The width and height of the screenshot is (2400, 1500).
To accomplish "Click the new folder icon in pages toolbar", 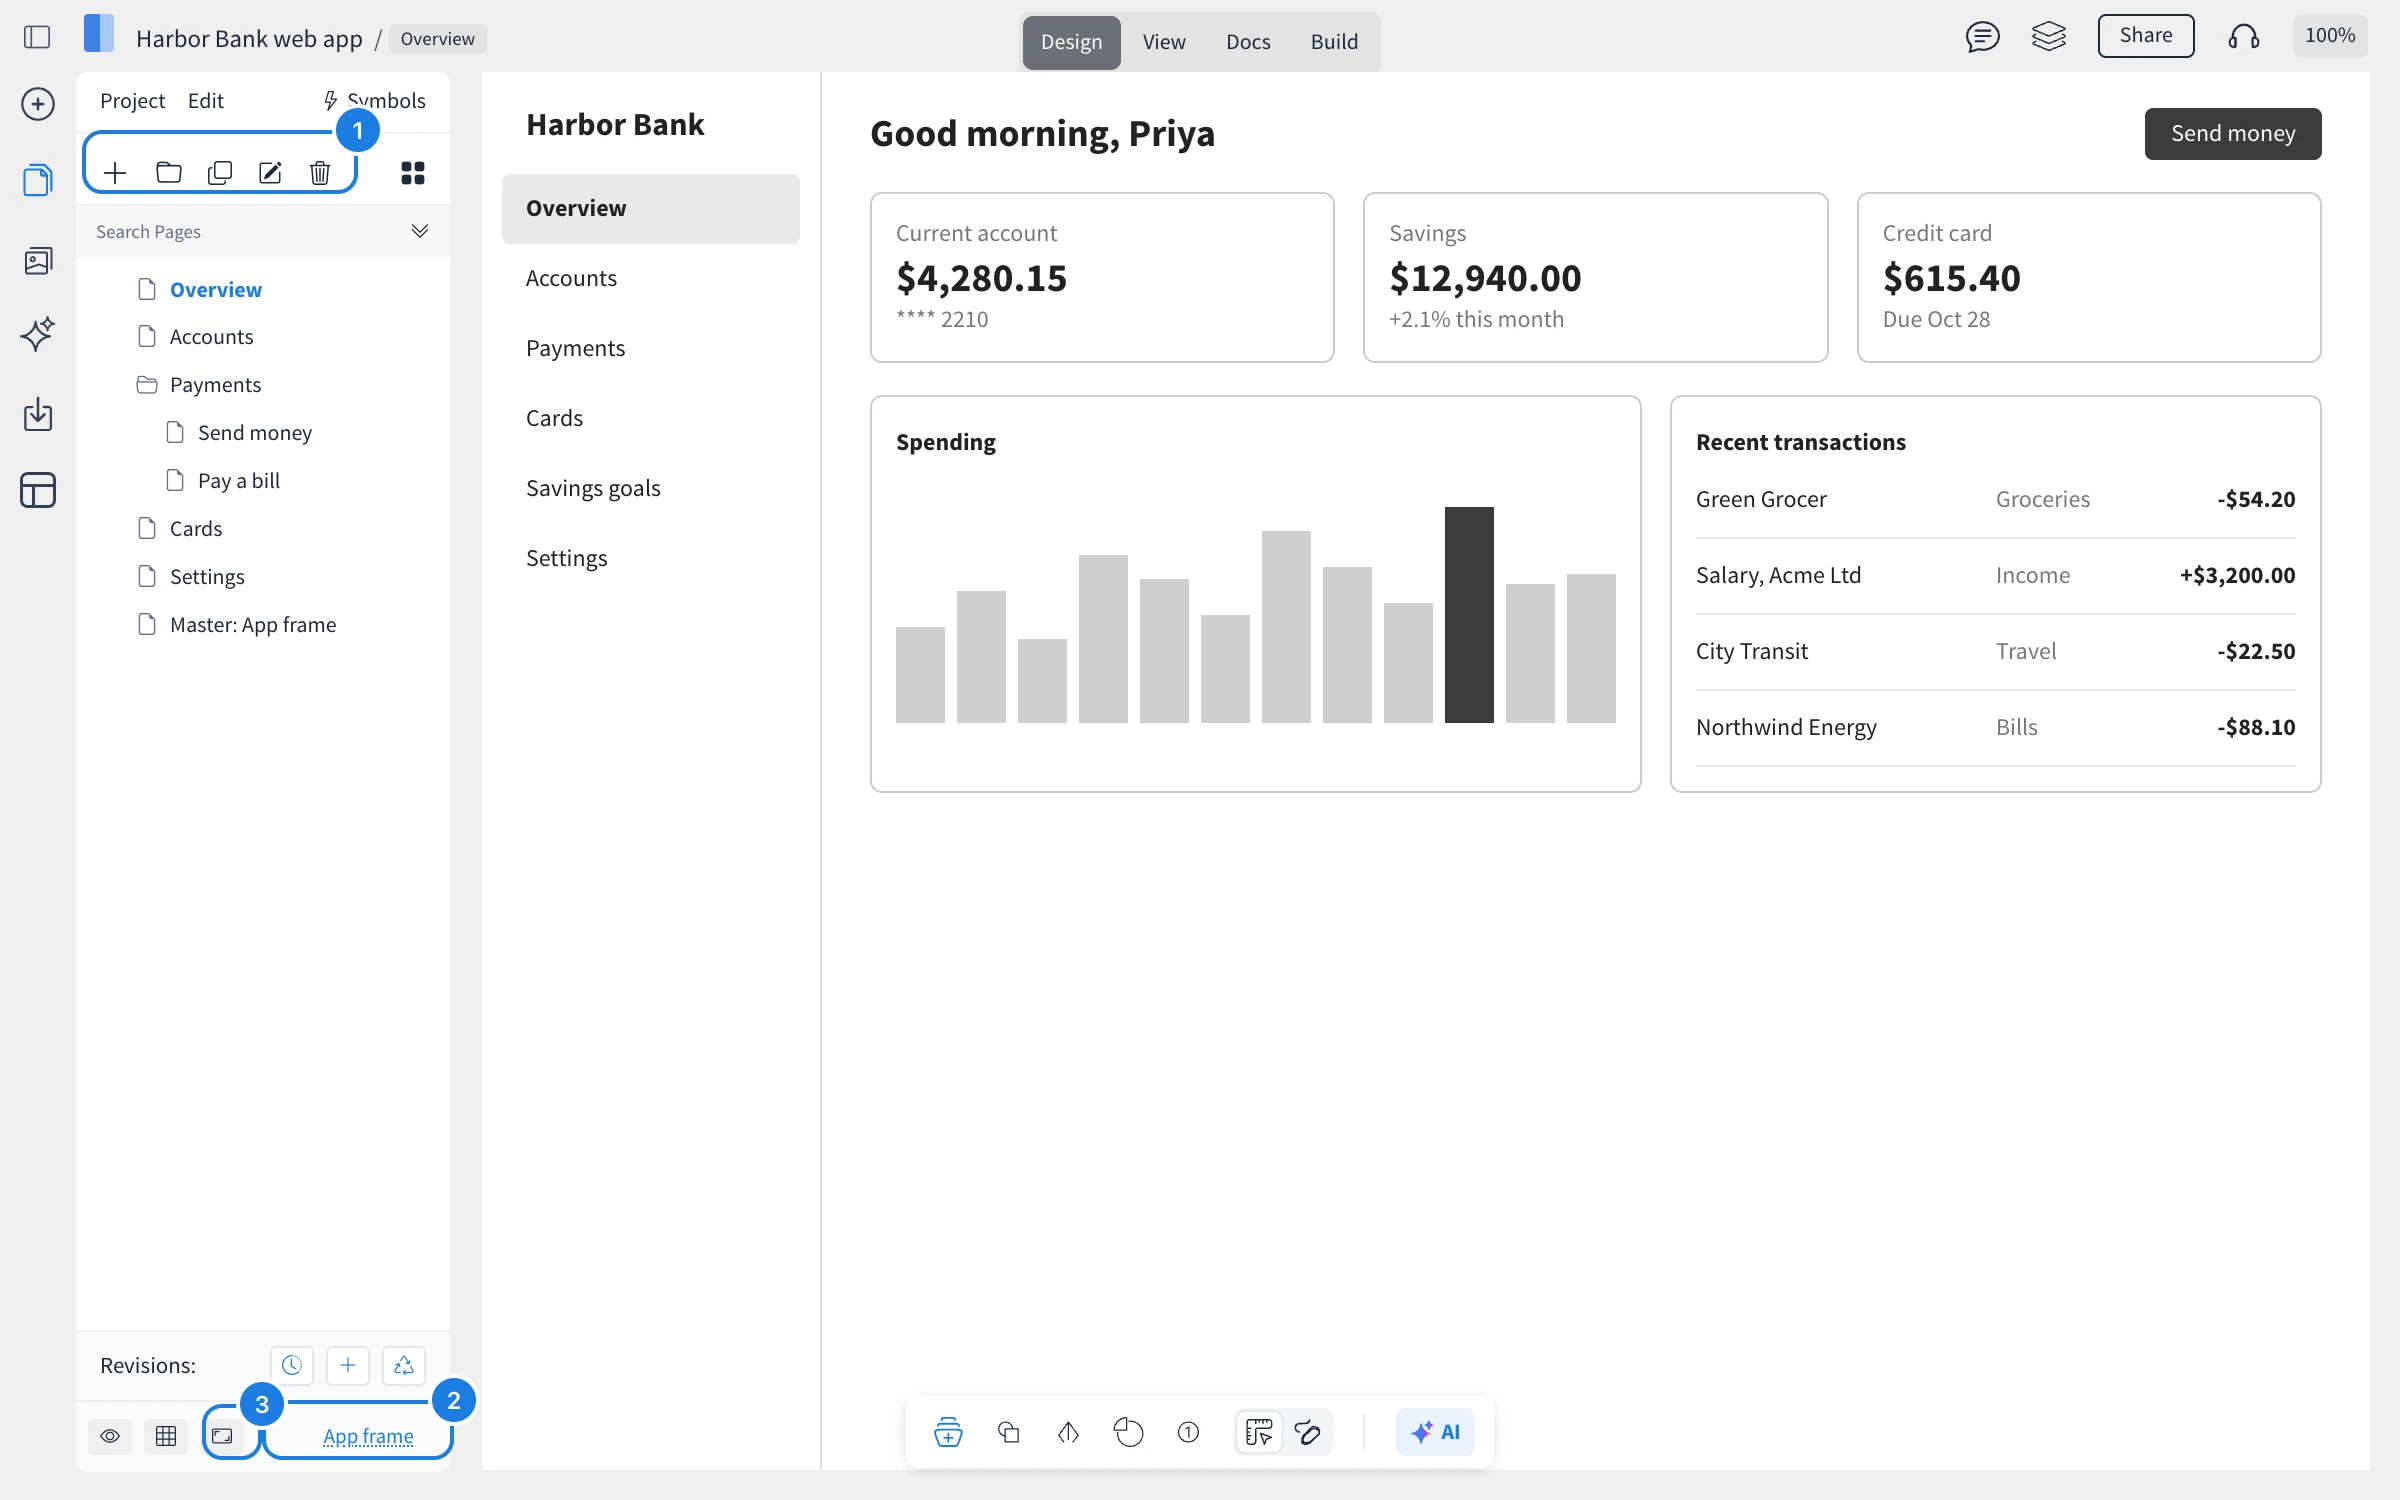I will click(x=169, y=173).
